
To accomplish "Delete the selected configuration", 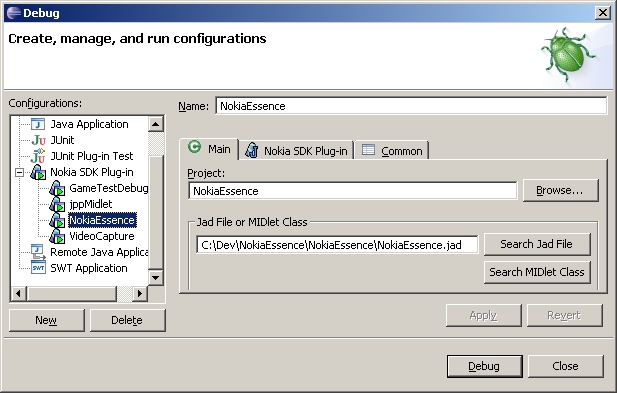I will 127,320.
